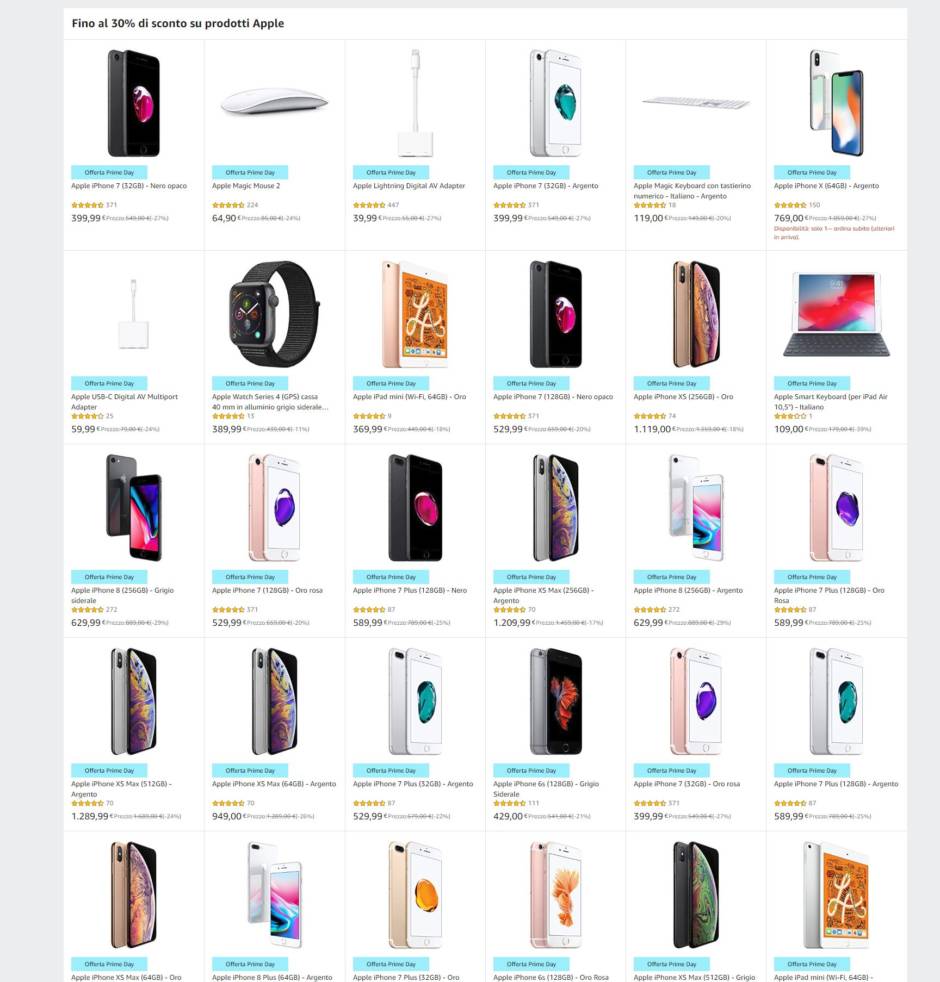Click the Apple iPhone 7 Plus (128GB) Nero title
This screenshot has height=982, width=940.
click(x=410, y=591)
